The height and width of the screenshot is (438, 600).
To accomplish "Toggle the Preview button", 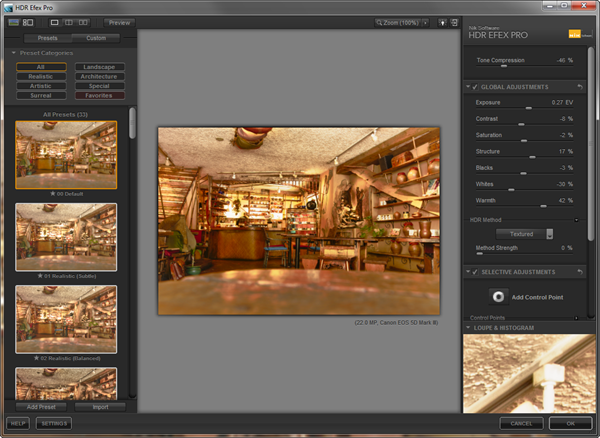I will tap(119, 21).
